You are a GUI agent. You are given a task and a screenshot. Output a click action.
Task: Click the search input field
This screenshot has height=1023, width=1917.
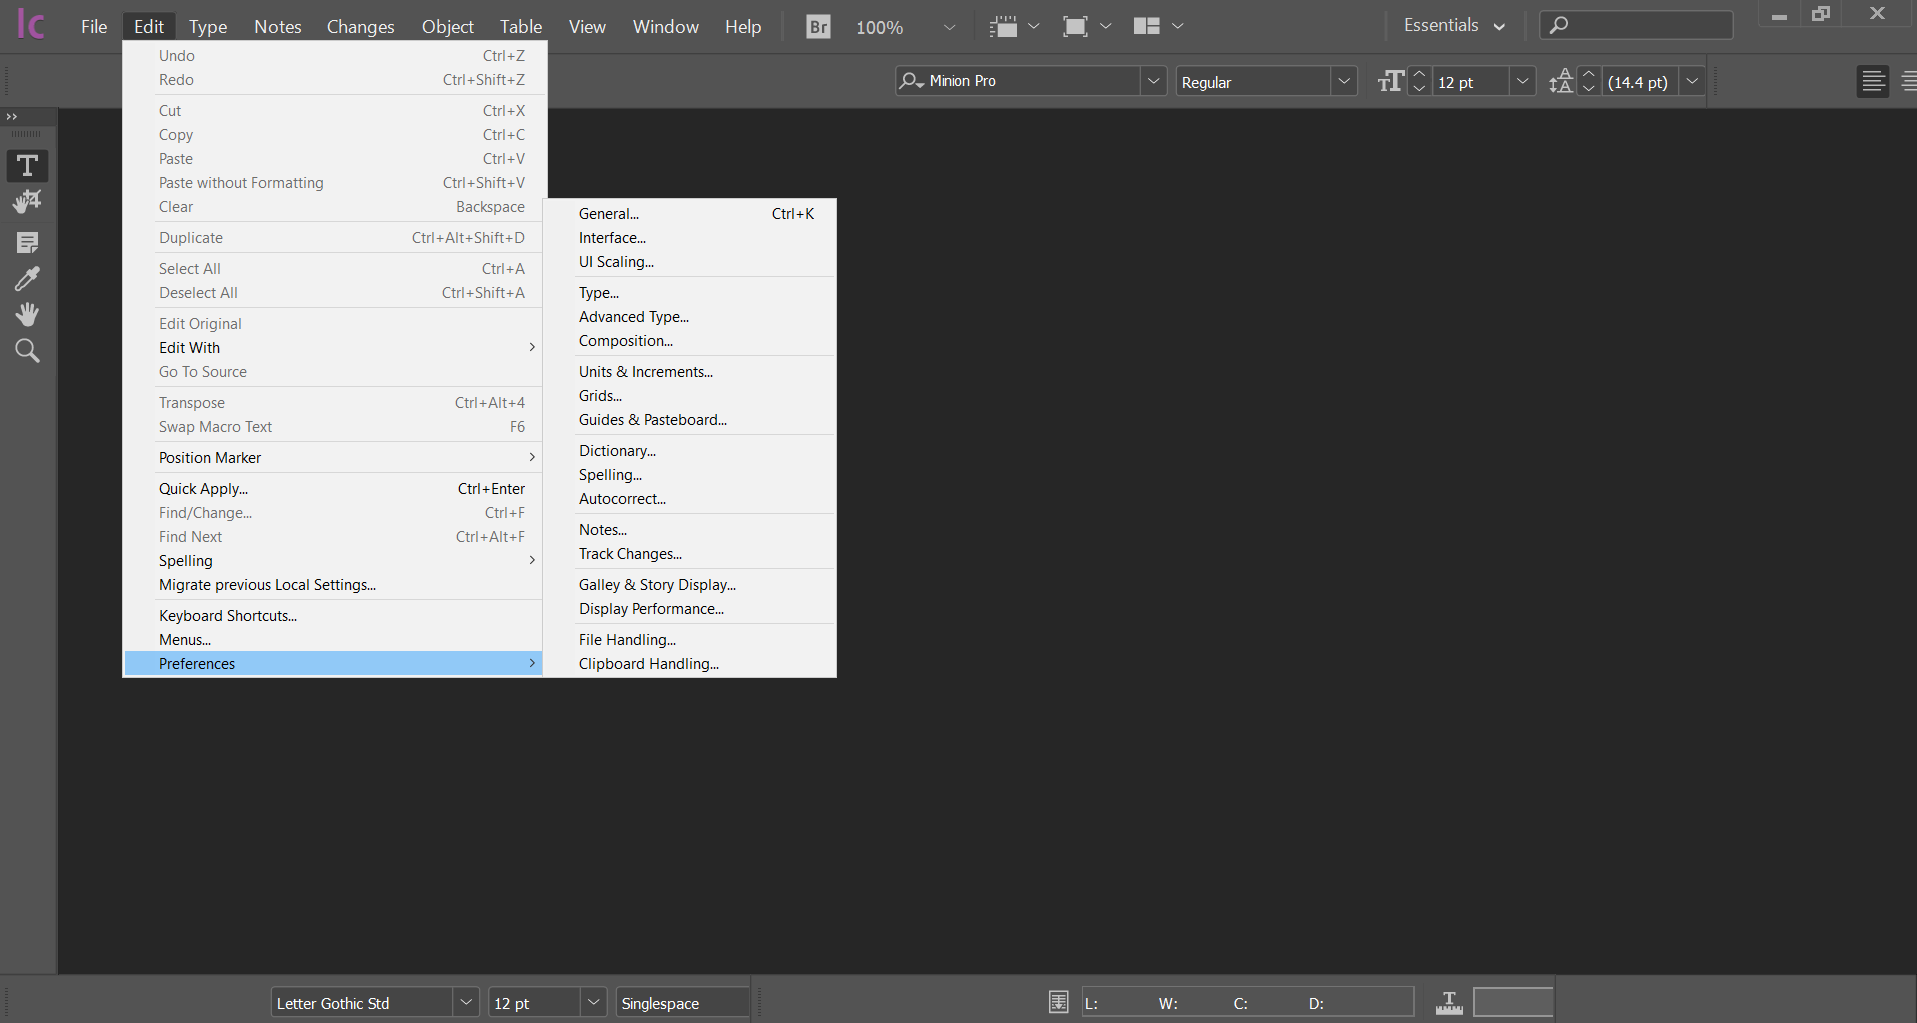point(1636,25)
